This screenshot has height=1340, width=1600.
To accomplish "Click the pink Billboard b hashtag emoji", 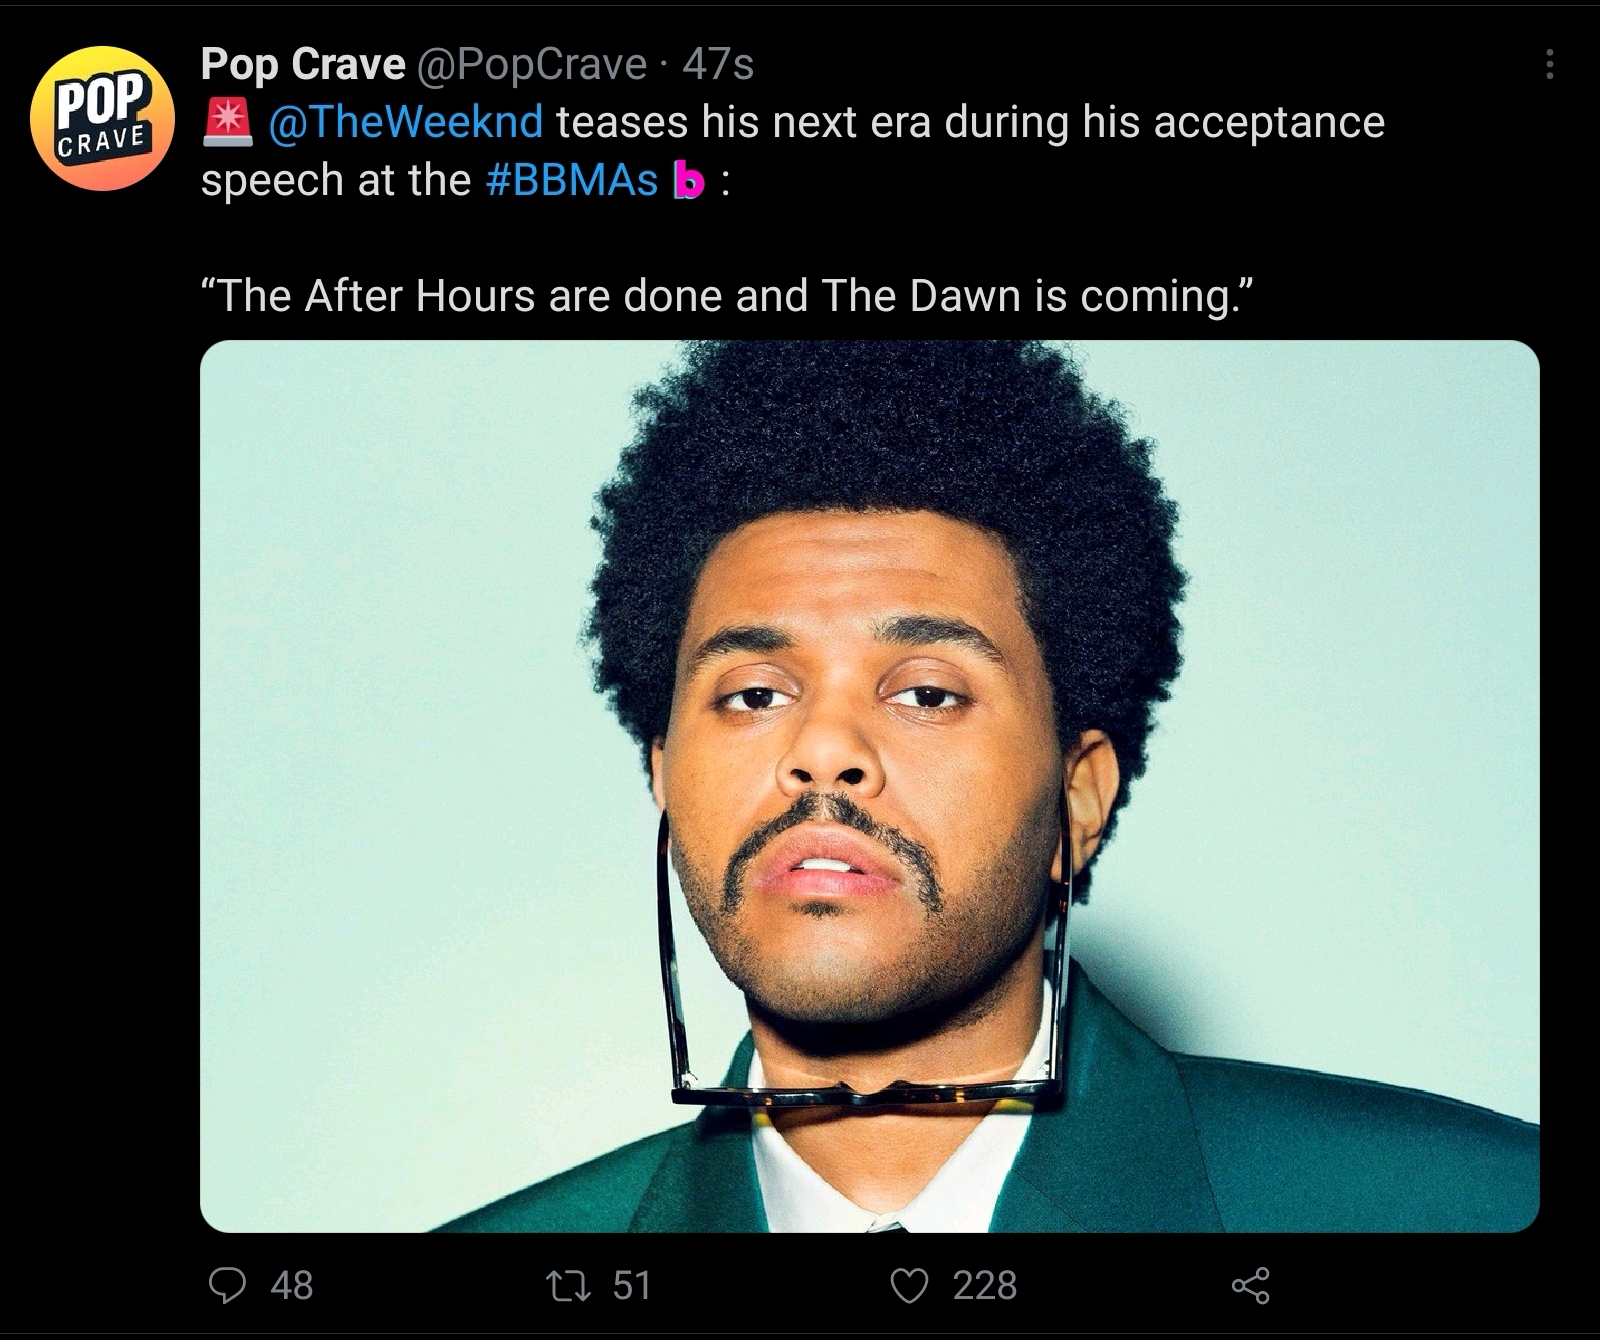I will coord(690,180).
